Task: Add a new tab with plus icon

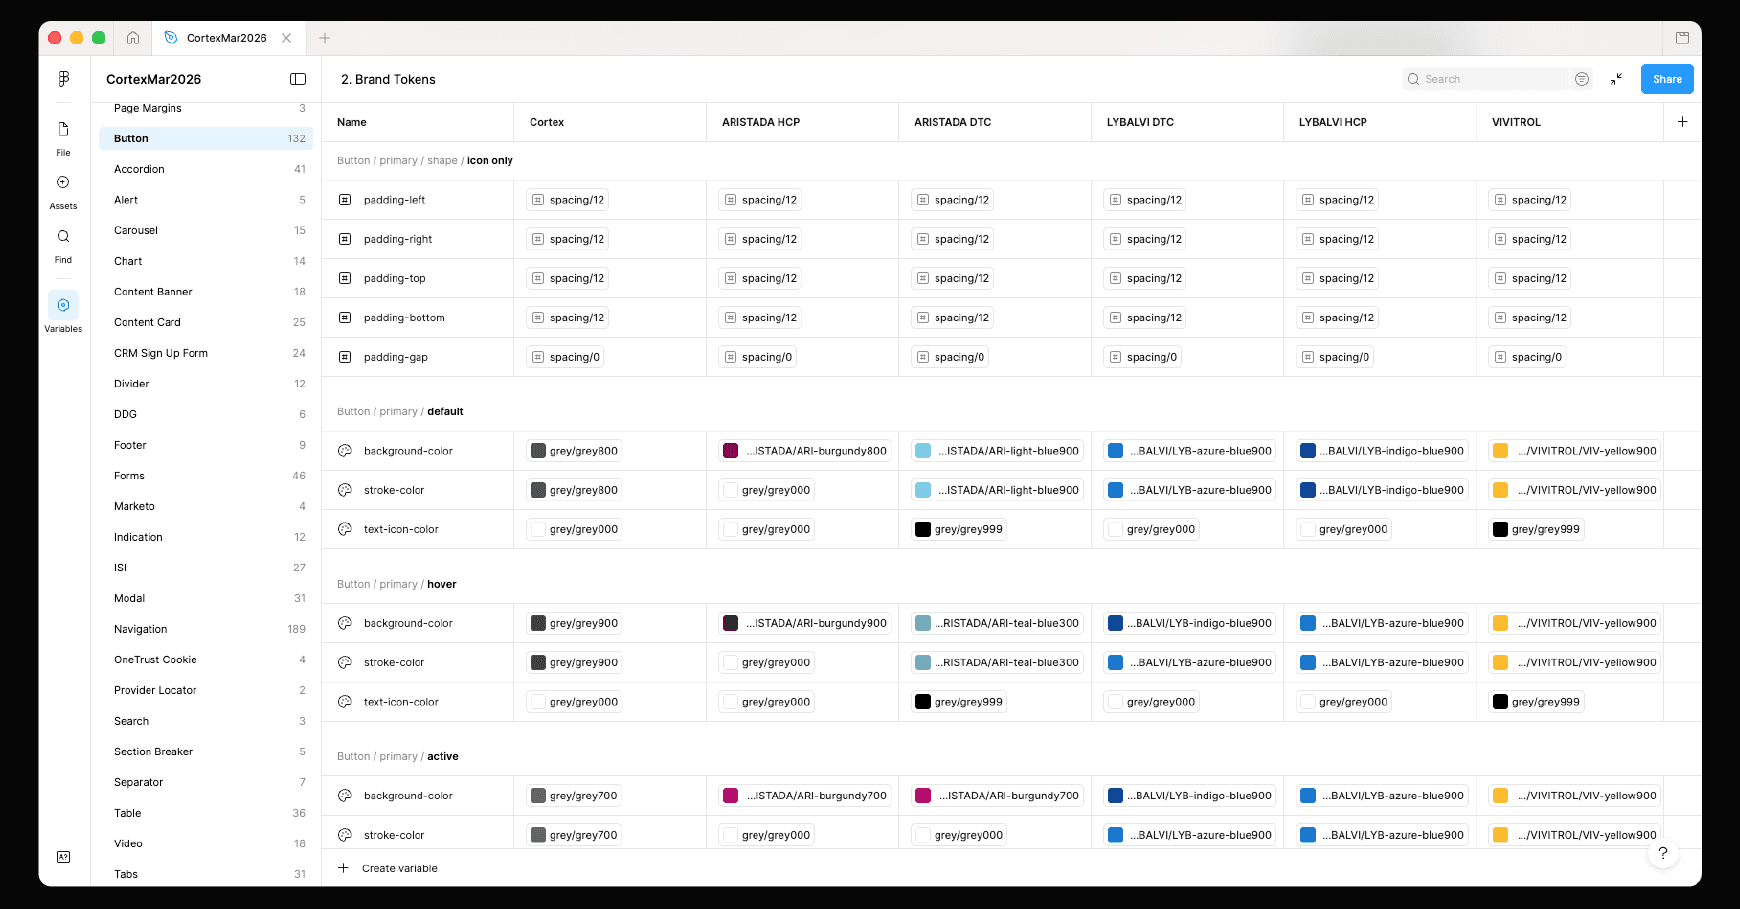Action: point(324,38)
